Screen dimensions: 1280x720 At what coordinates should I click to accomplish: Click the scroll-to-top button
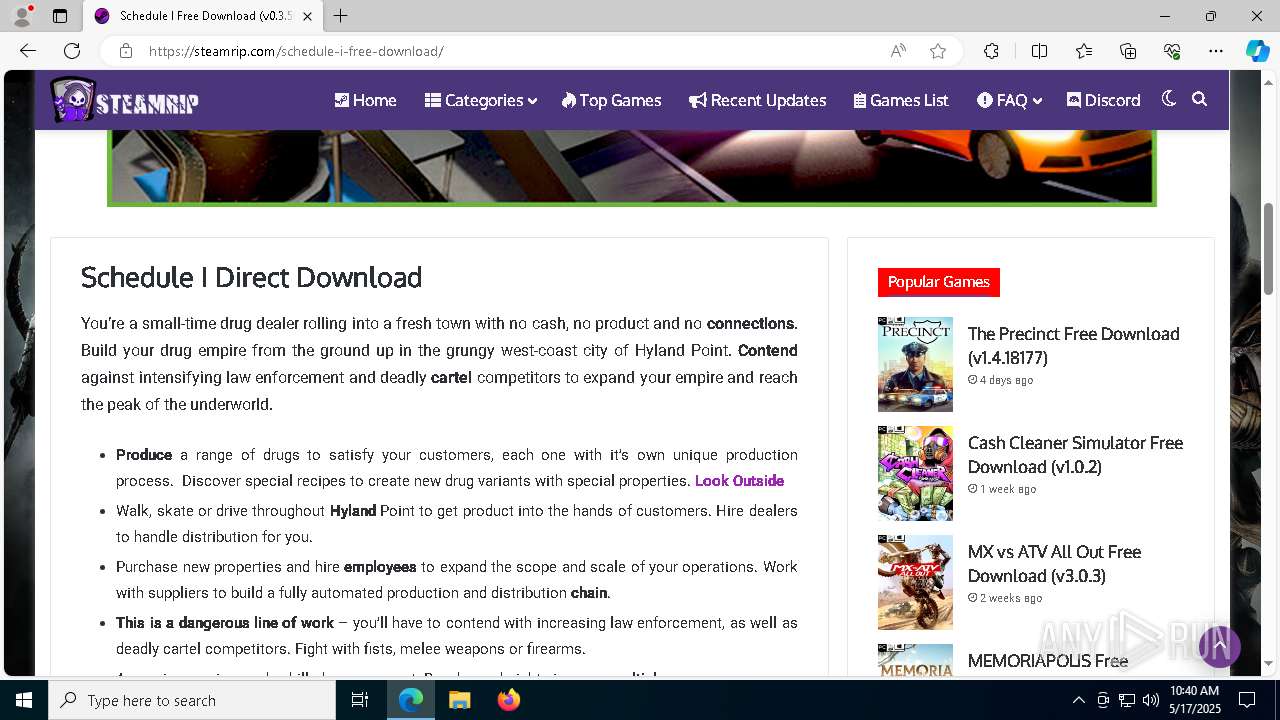click(1220, 647)
